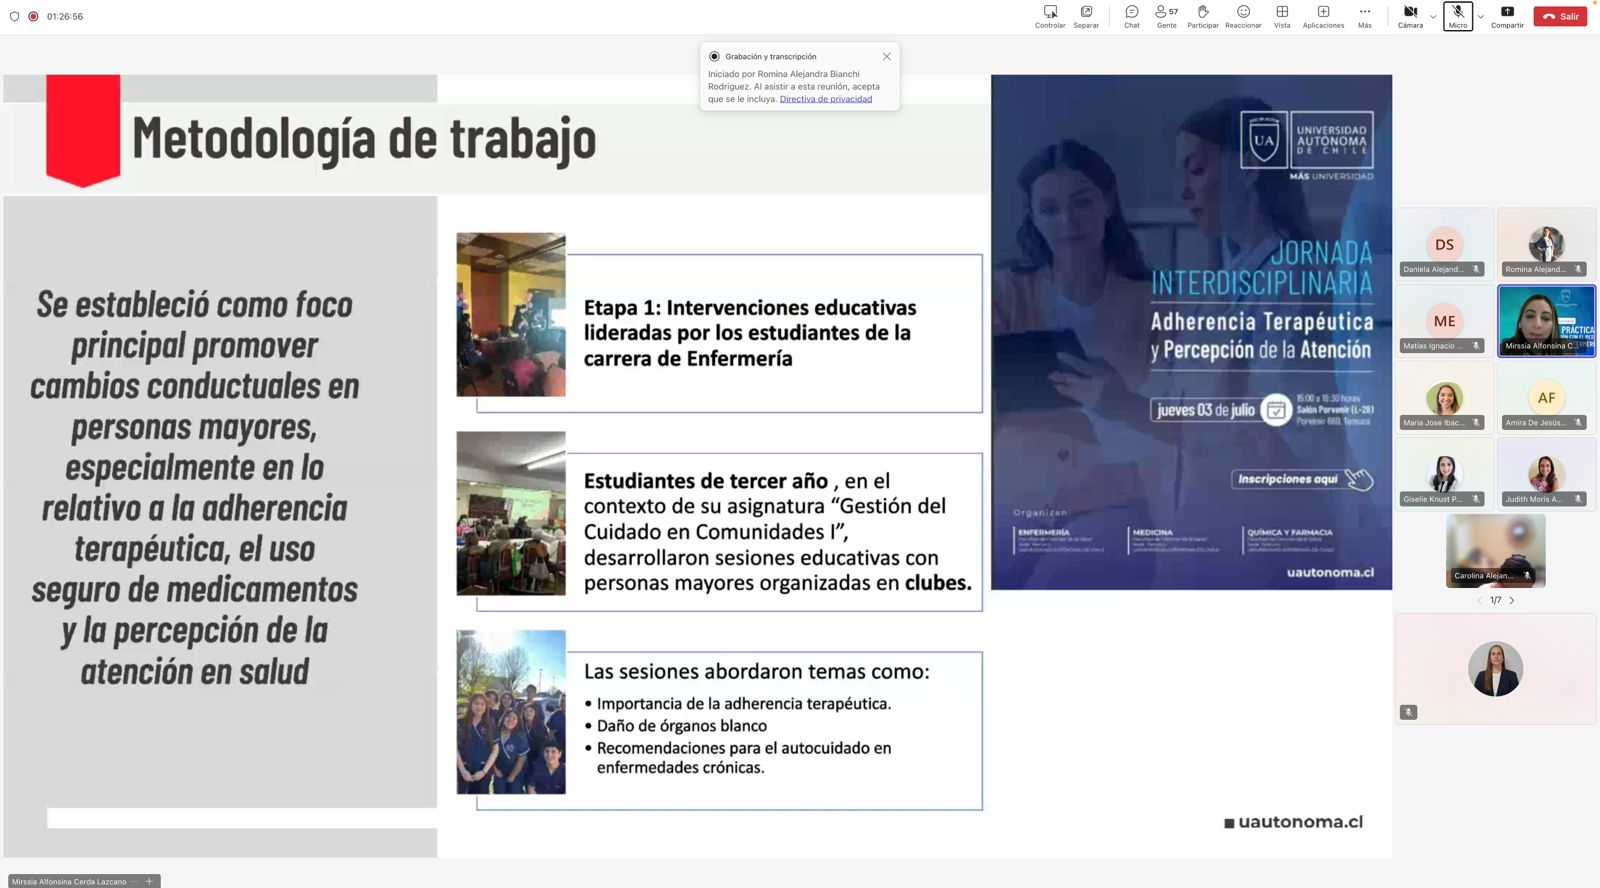This screenshot has width=1600, height=888.
Task: Select Romina Alejand... participant tile
Action: [x=1546, y=243]
